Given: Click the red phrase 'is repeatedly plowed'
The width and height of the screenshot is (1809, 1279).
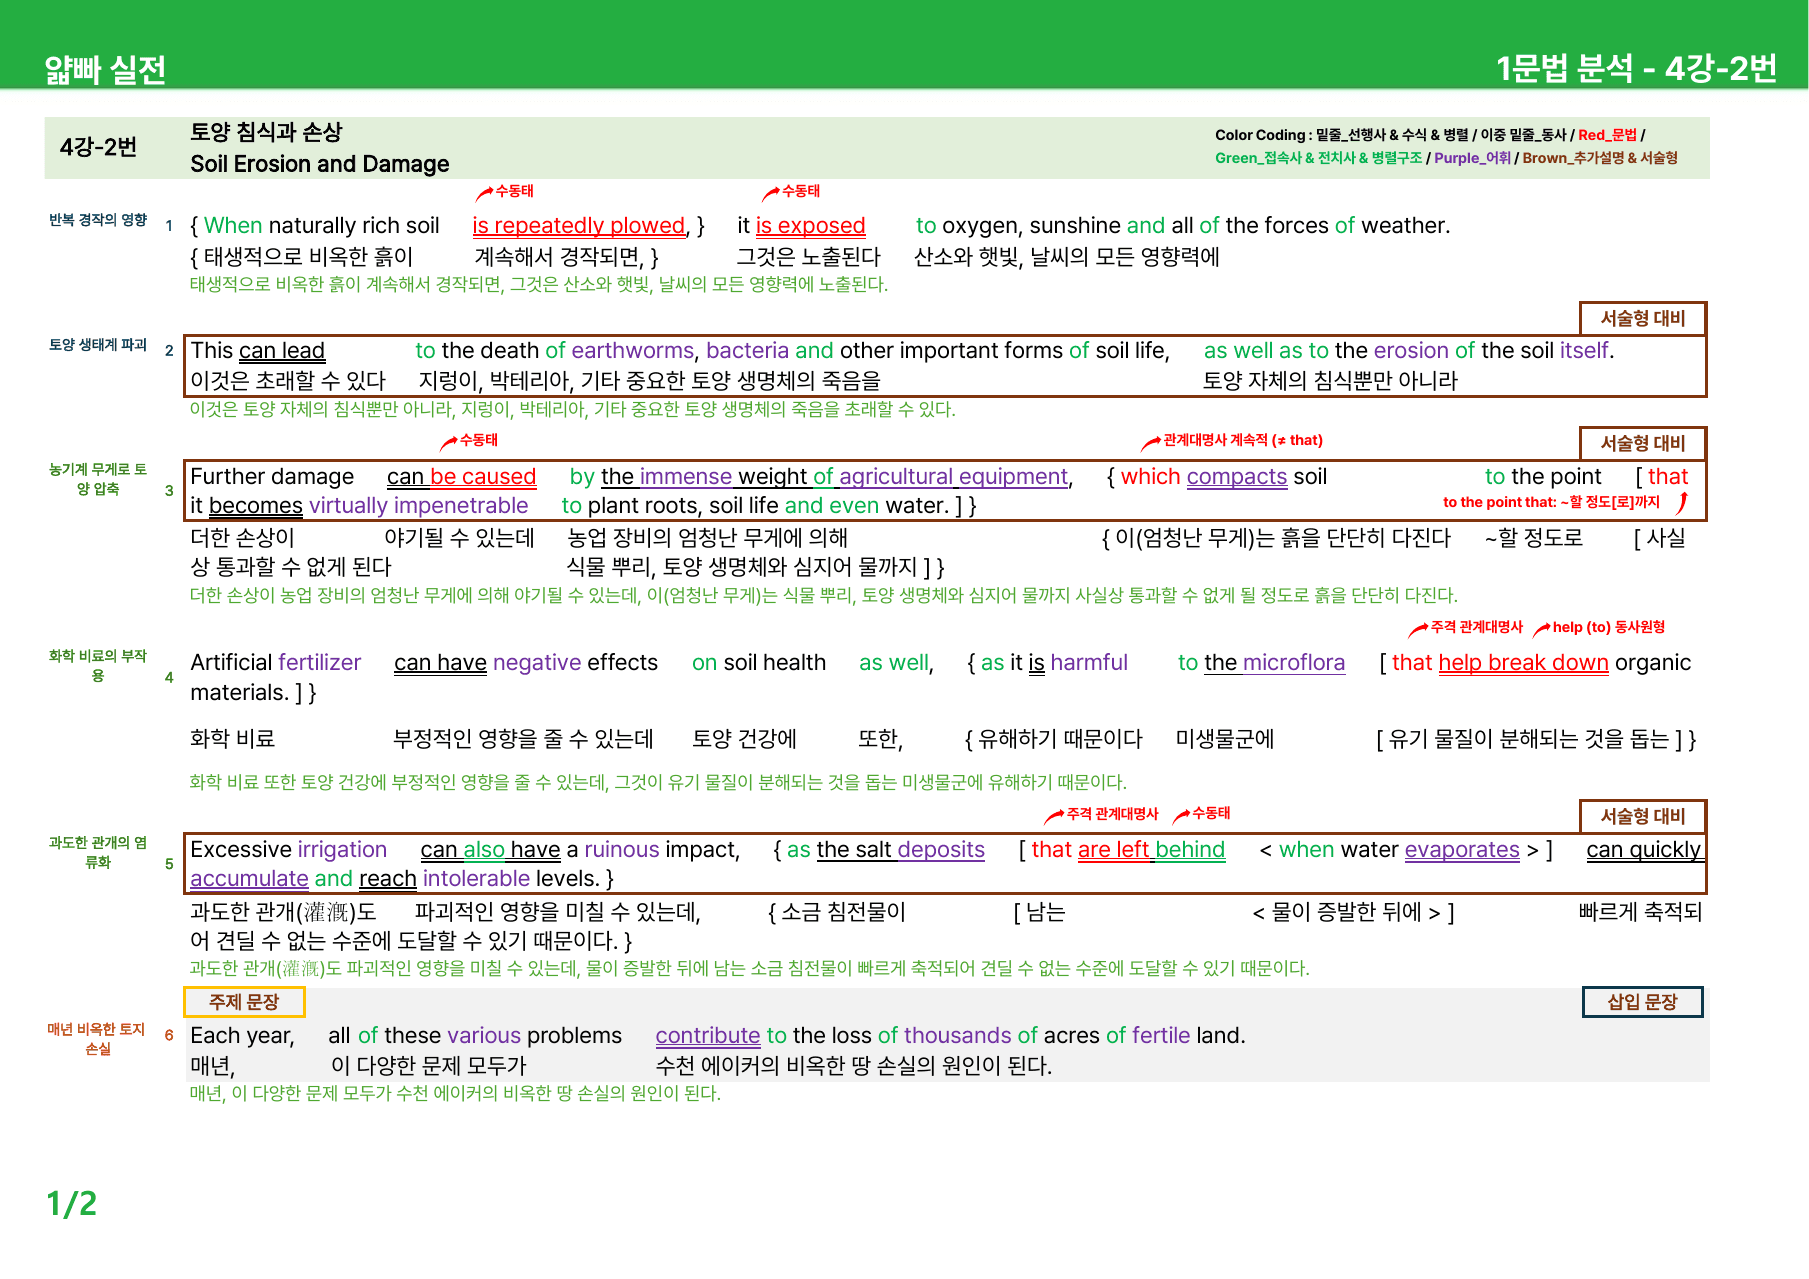Looking at the screenshot, I should 579,226.
